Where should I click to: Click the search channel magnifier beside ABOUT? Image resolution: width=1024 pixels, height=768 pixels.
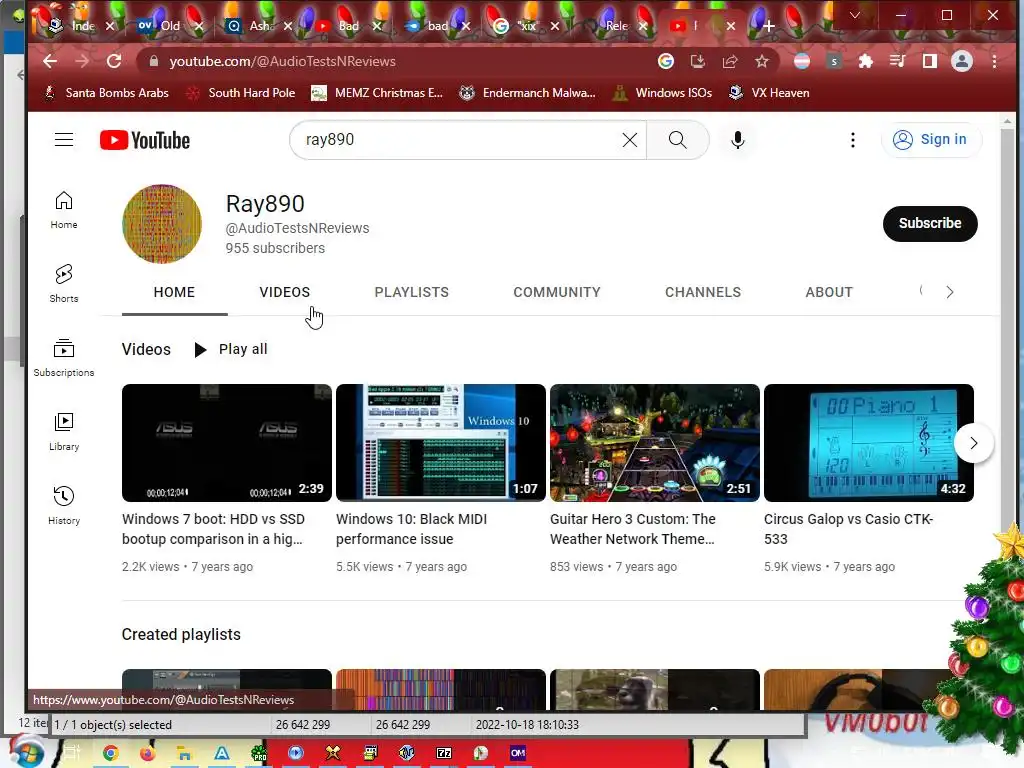coord(921,291)
